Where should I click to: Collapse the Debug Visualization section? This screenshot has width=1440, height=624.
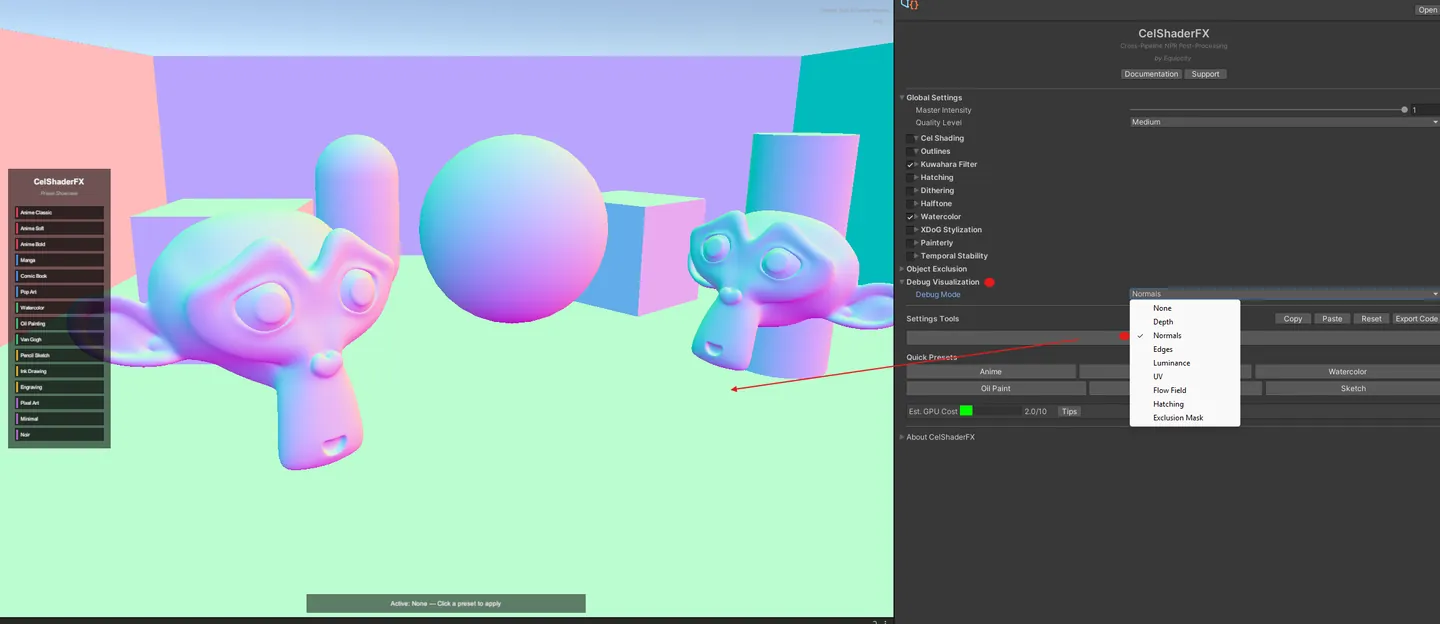[902, 282]
